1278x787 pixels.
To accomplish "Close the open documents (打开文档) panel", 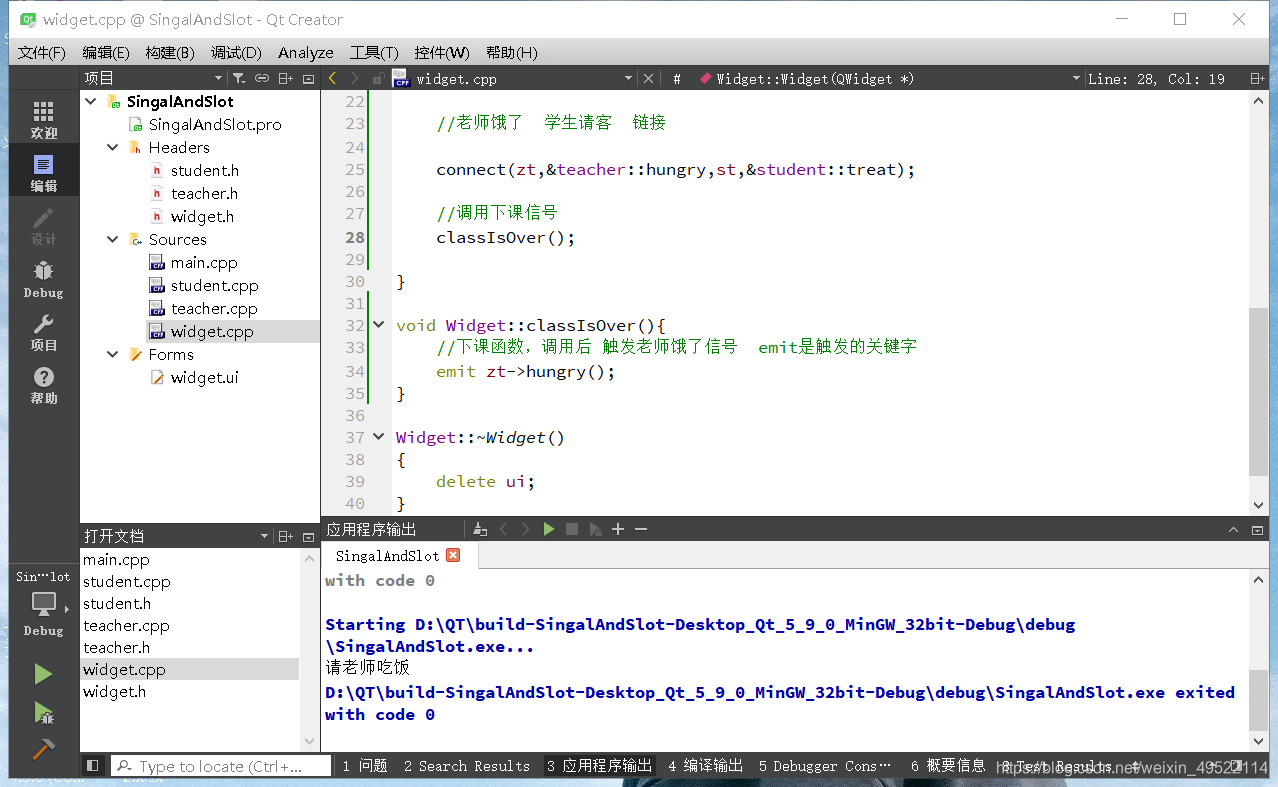I will point(308,536).
